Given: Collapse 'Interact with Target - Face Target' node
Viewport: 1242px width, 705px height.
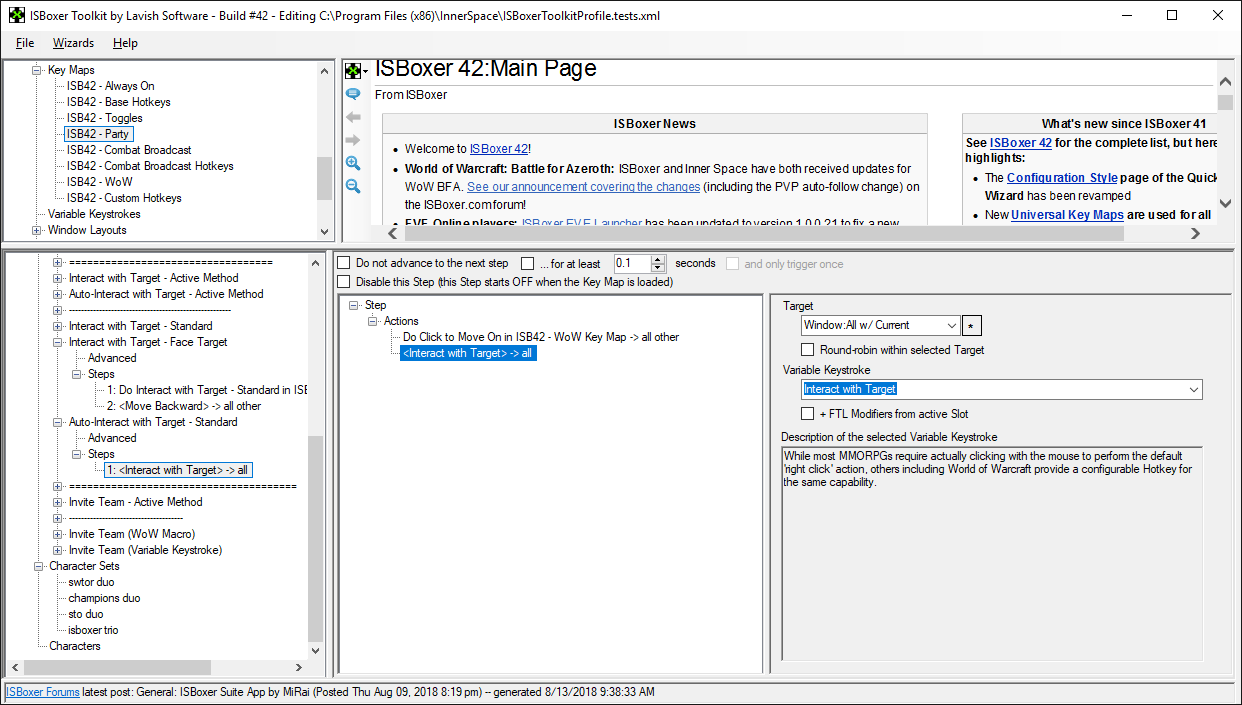Looking at the screenshot, I should click(x=58, y=342).
